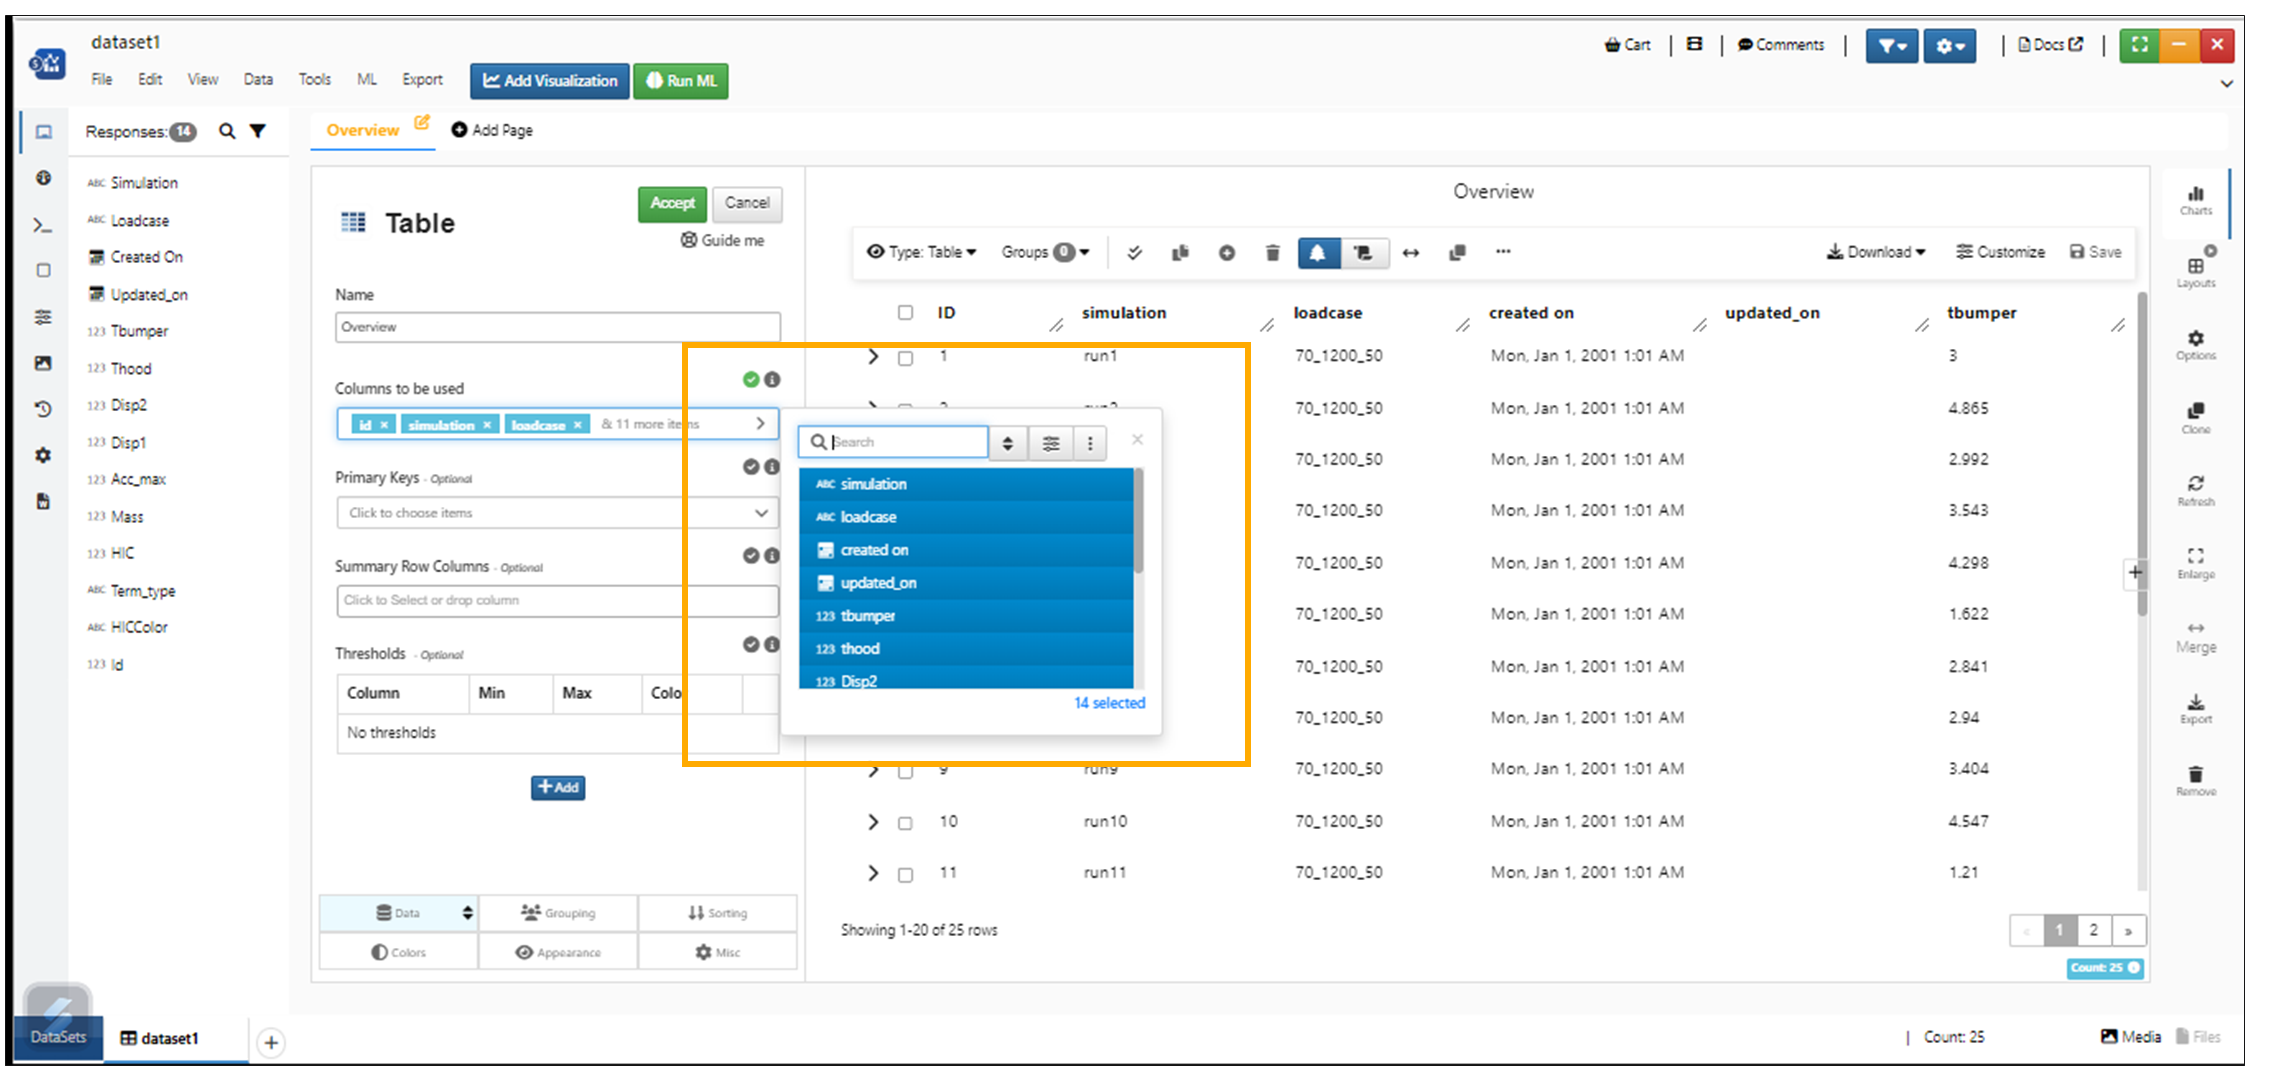The image size is (2271, 1067).
Task: Enlarge the visualization
Action: [2196, 563]
